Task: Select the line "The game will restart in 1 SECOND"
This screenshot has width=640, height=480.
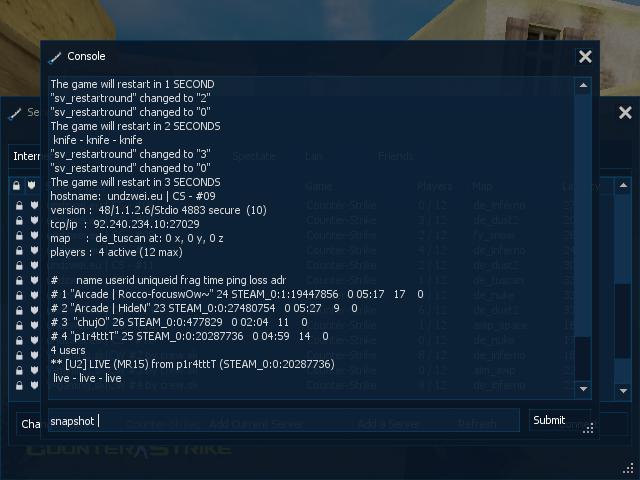Action: point(132,84)
